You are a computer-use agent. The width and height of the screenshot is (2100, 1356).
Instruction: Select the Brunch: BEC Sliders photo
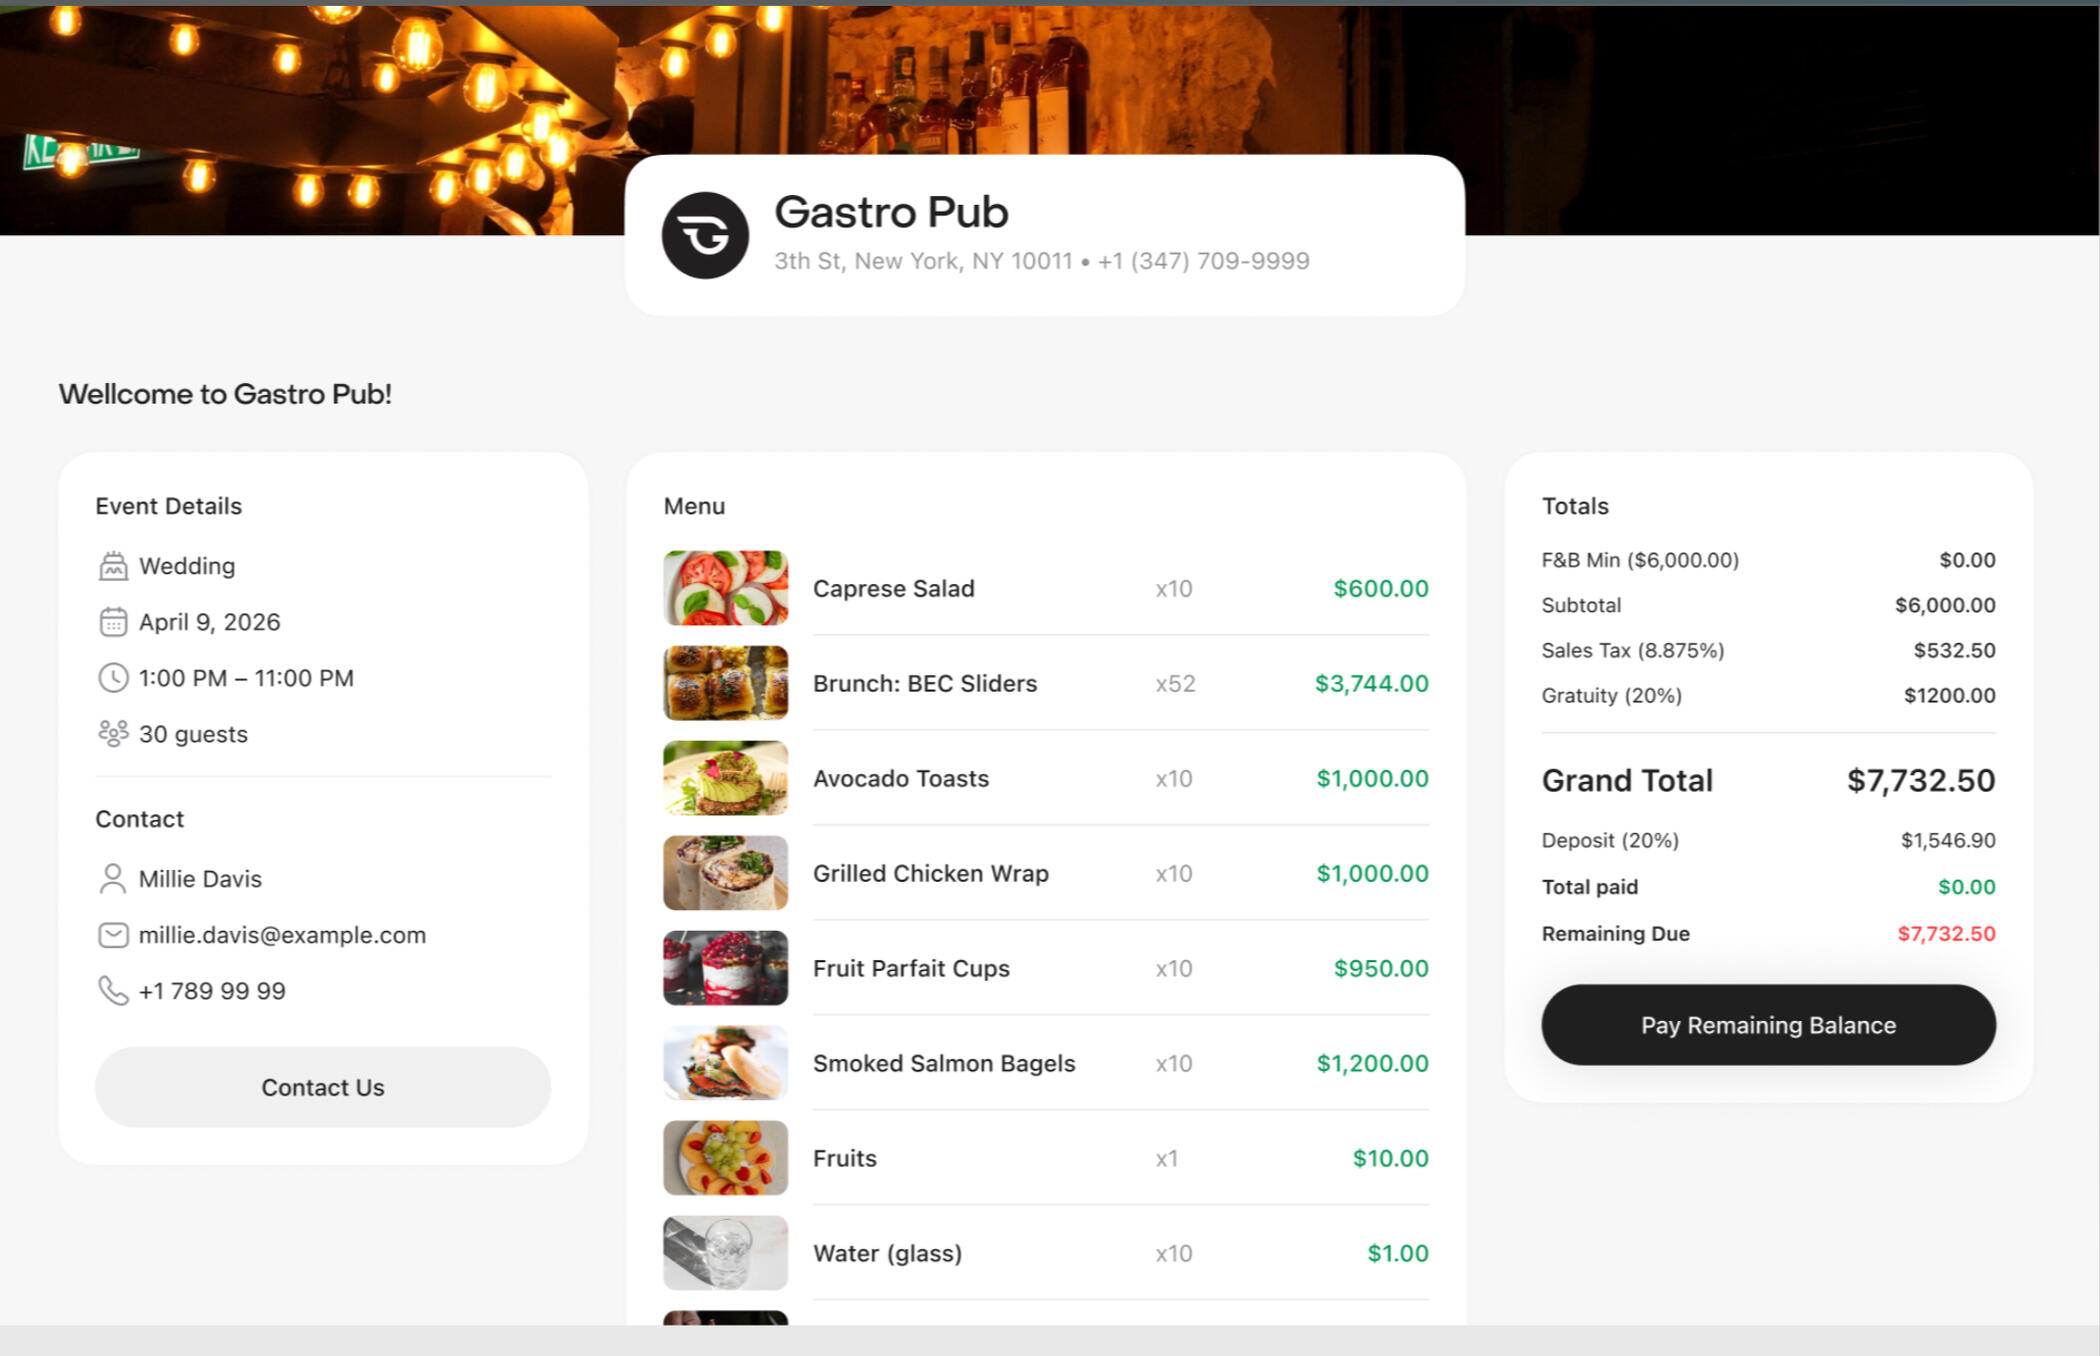pos(725,683)
